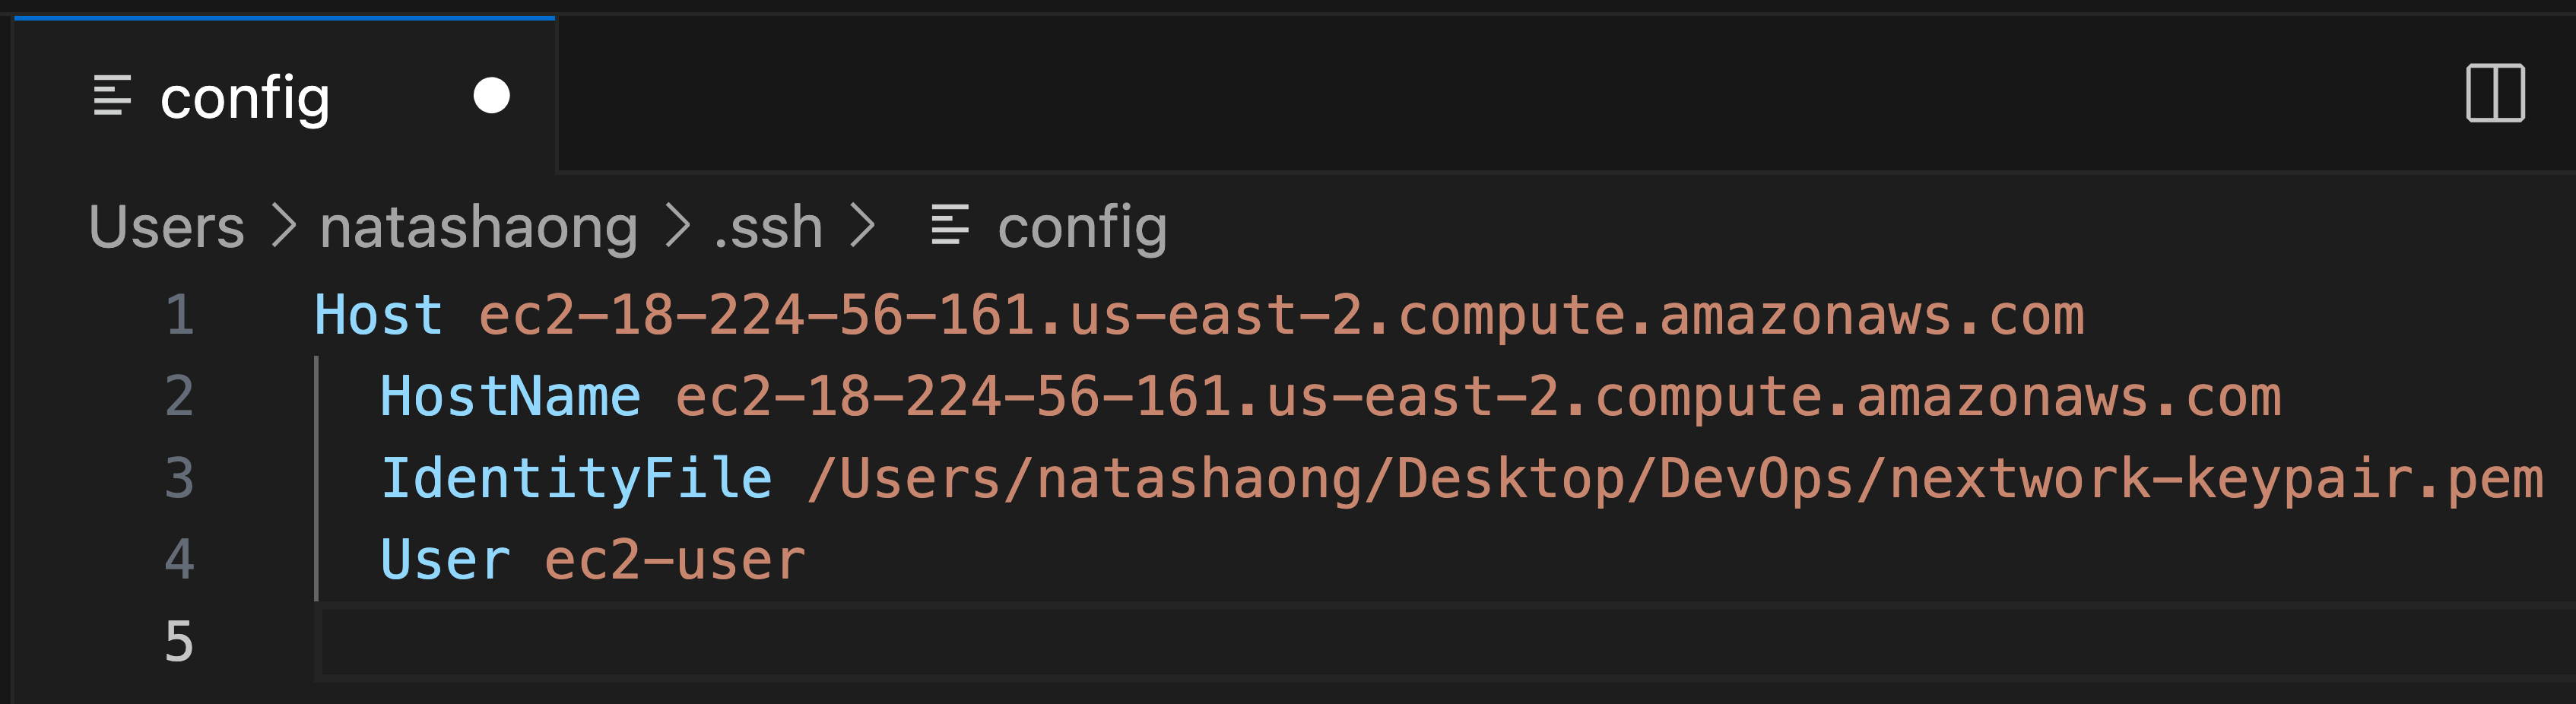Click the nextwork-keypair.pem path text
Image resolution: width=2576 pixels, height=704 pixels.
(x=2215, y=479)
